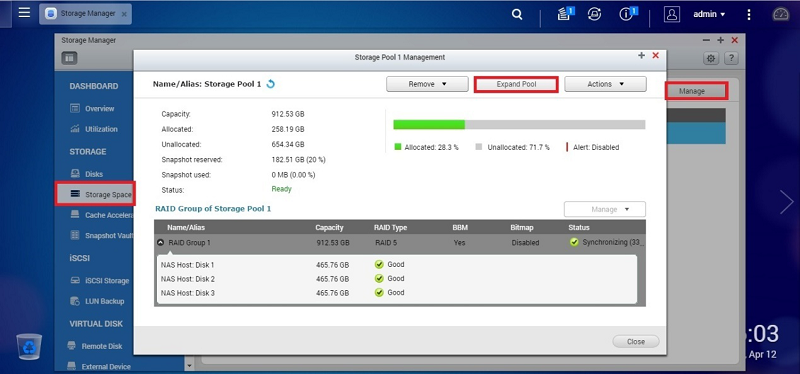800x374 pixels.
Task: Open the Remove dropdown
Action: (x=427, y=84)
